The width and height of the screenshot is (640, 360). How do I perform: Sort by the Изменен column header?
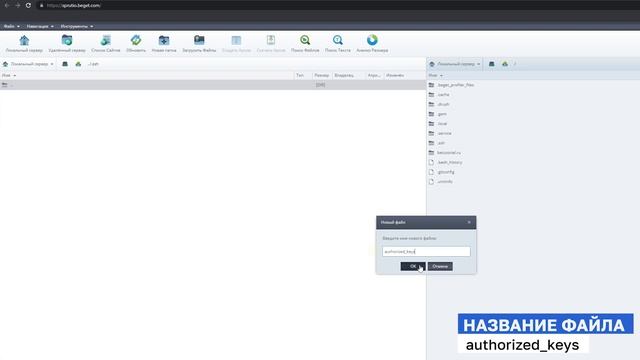click(x=395, y=76)
